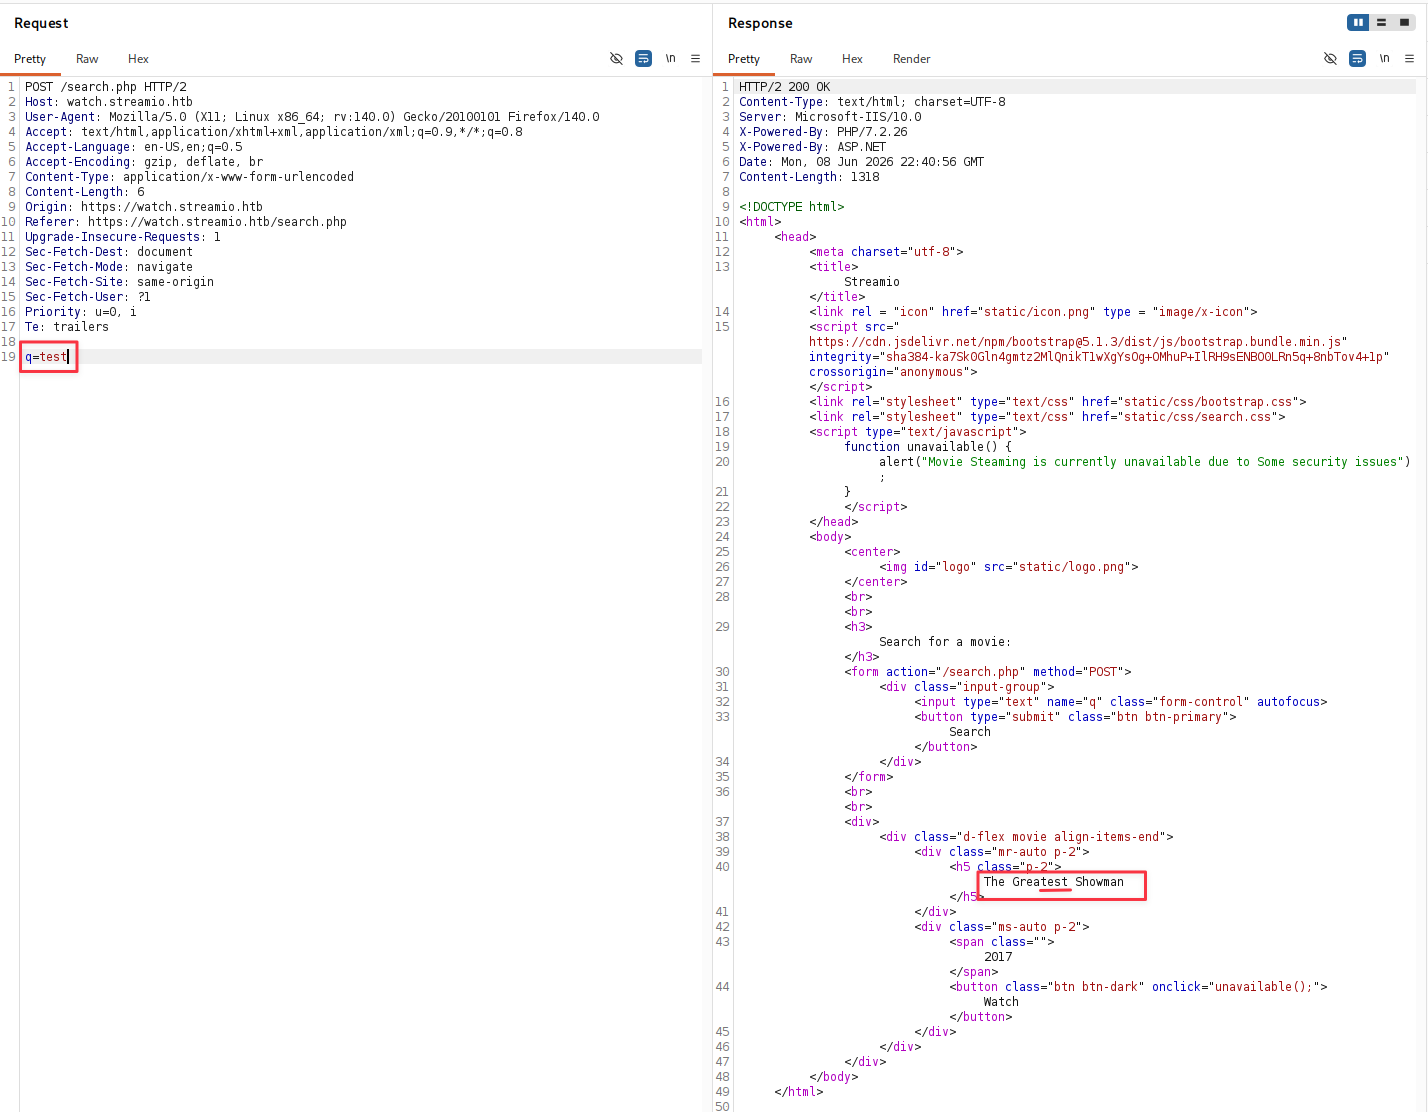The height and width of the screenshot is (1112, 1428).
Task: Open Response panel hamburger options menu
Action: tap(1409, 59)
